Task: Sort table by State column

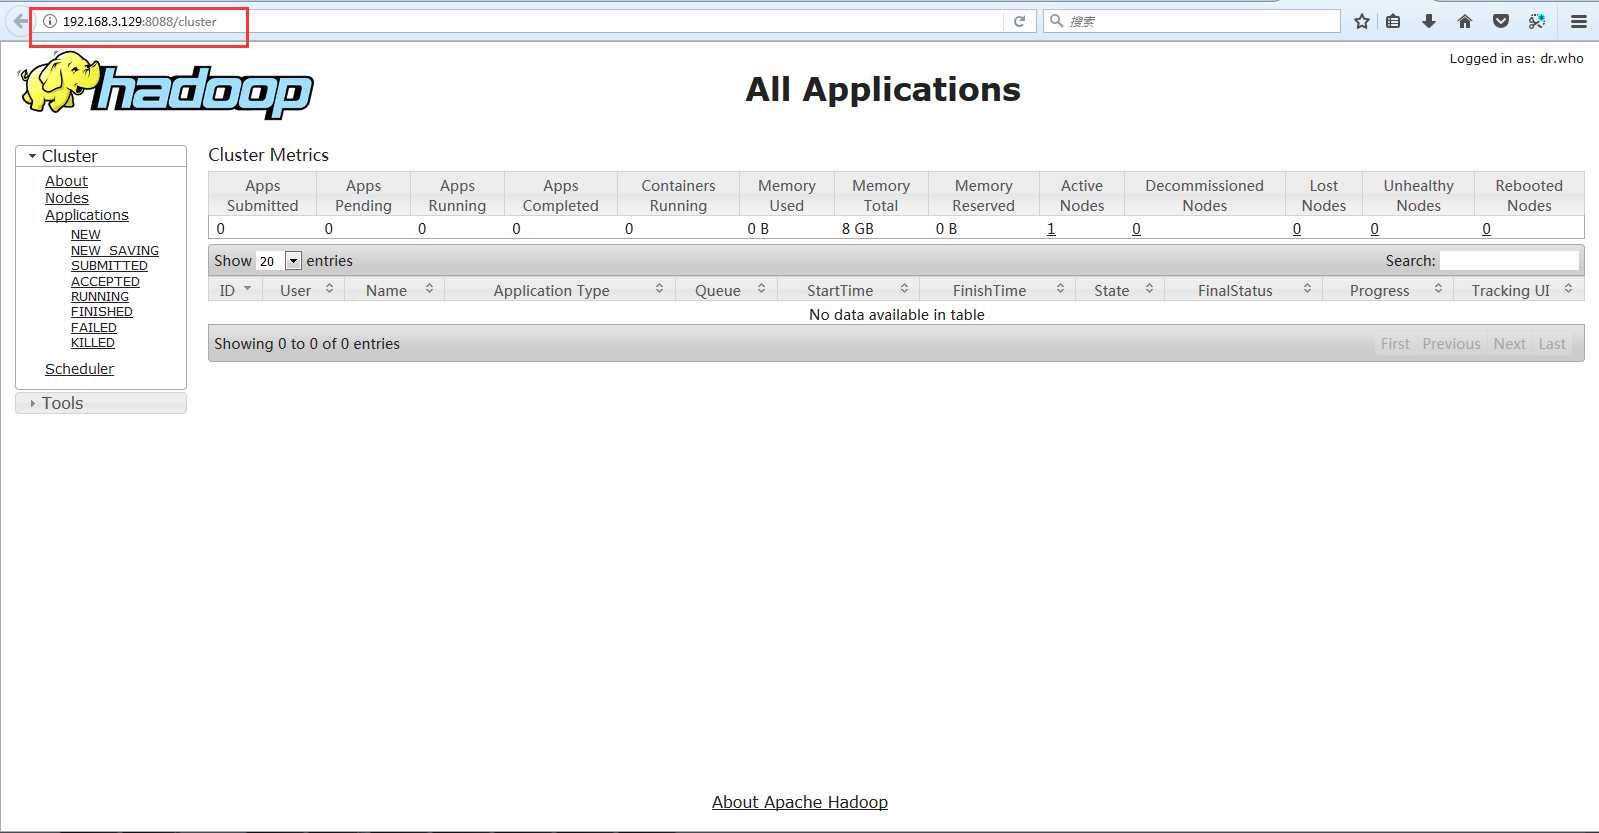Action: (x=1120, y=290)
